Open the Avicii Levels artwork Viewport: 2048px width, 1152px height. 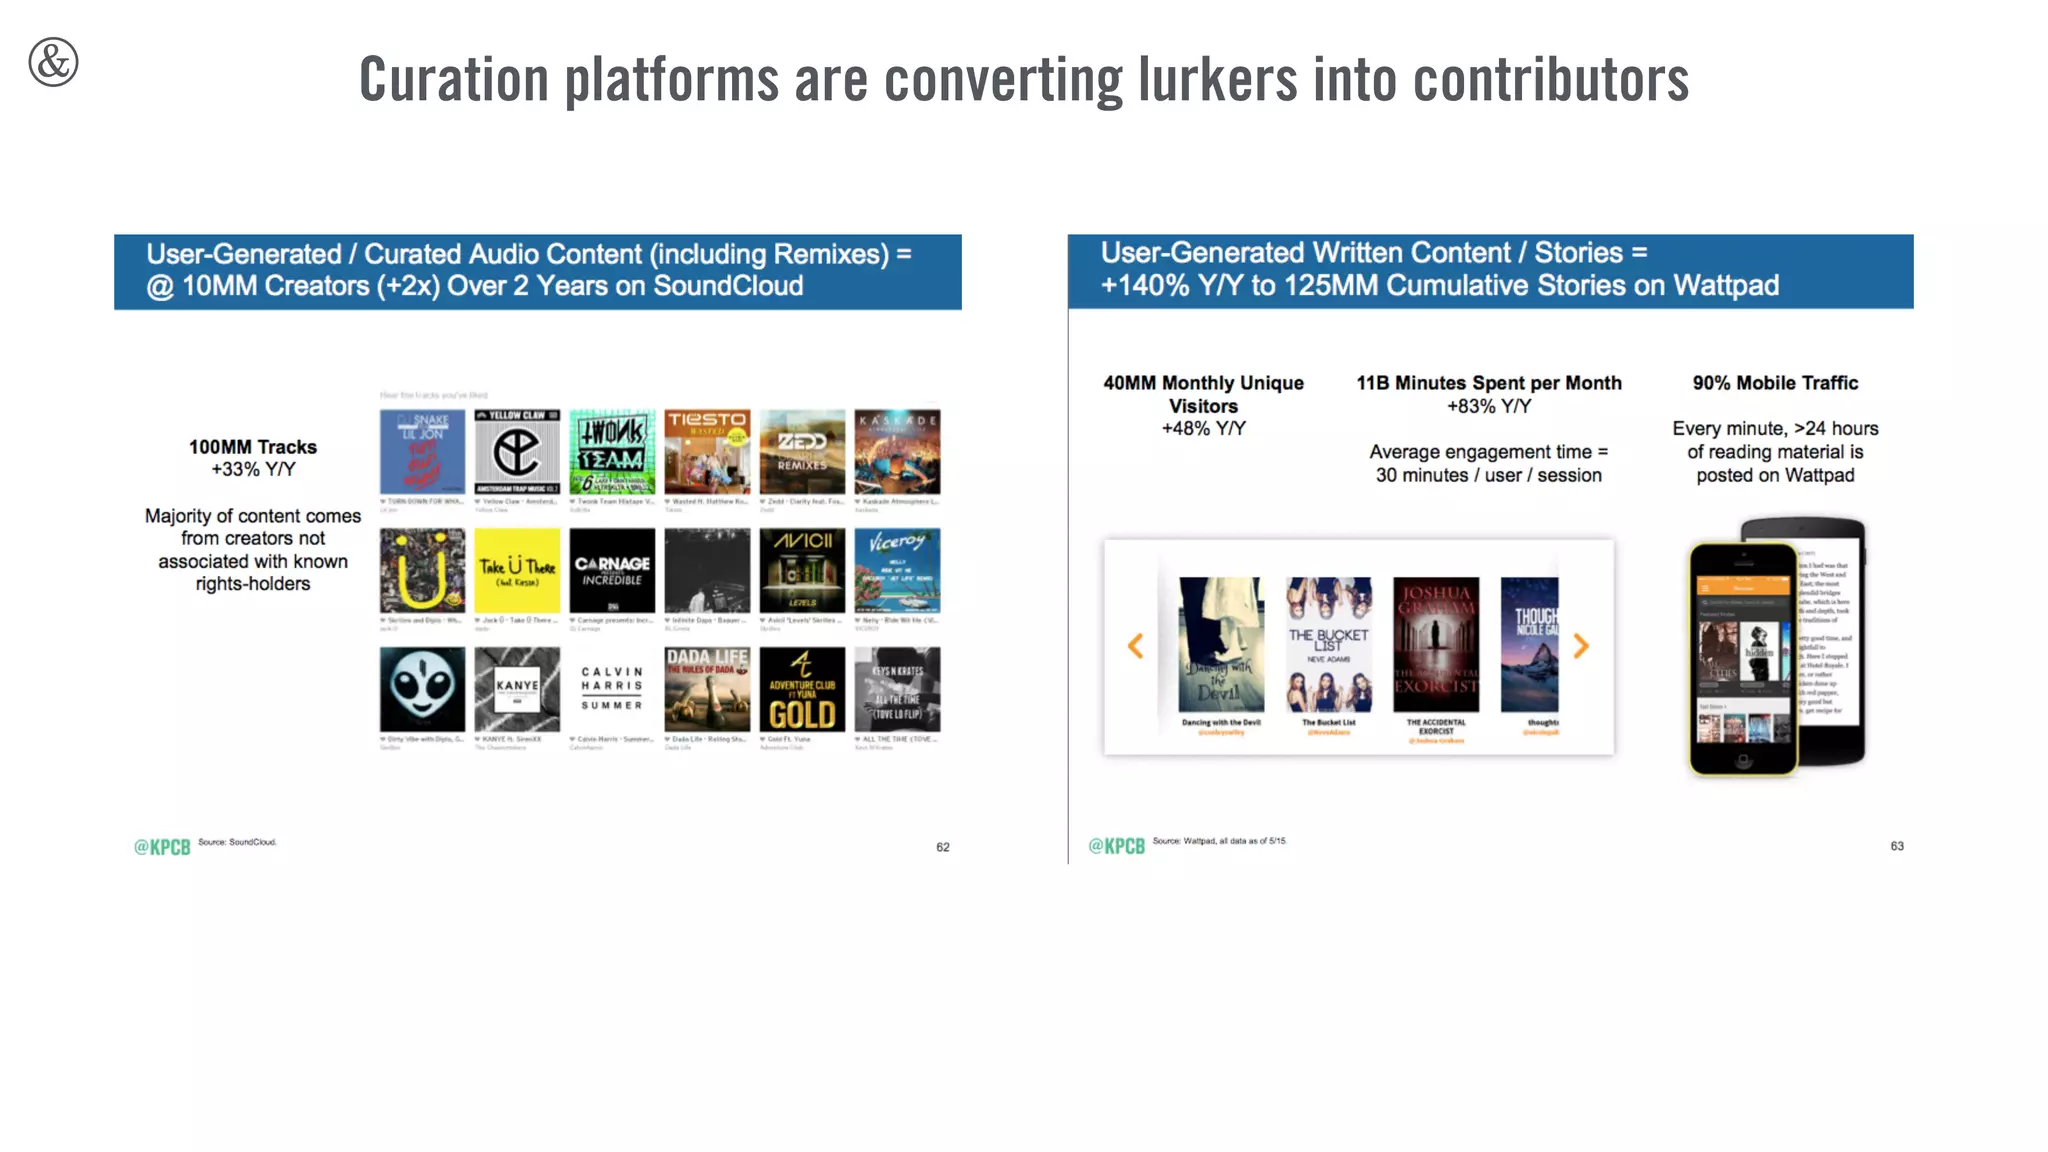pyautogui.click(x=802, y=570)
